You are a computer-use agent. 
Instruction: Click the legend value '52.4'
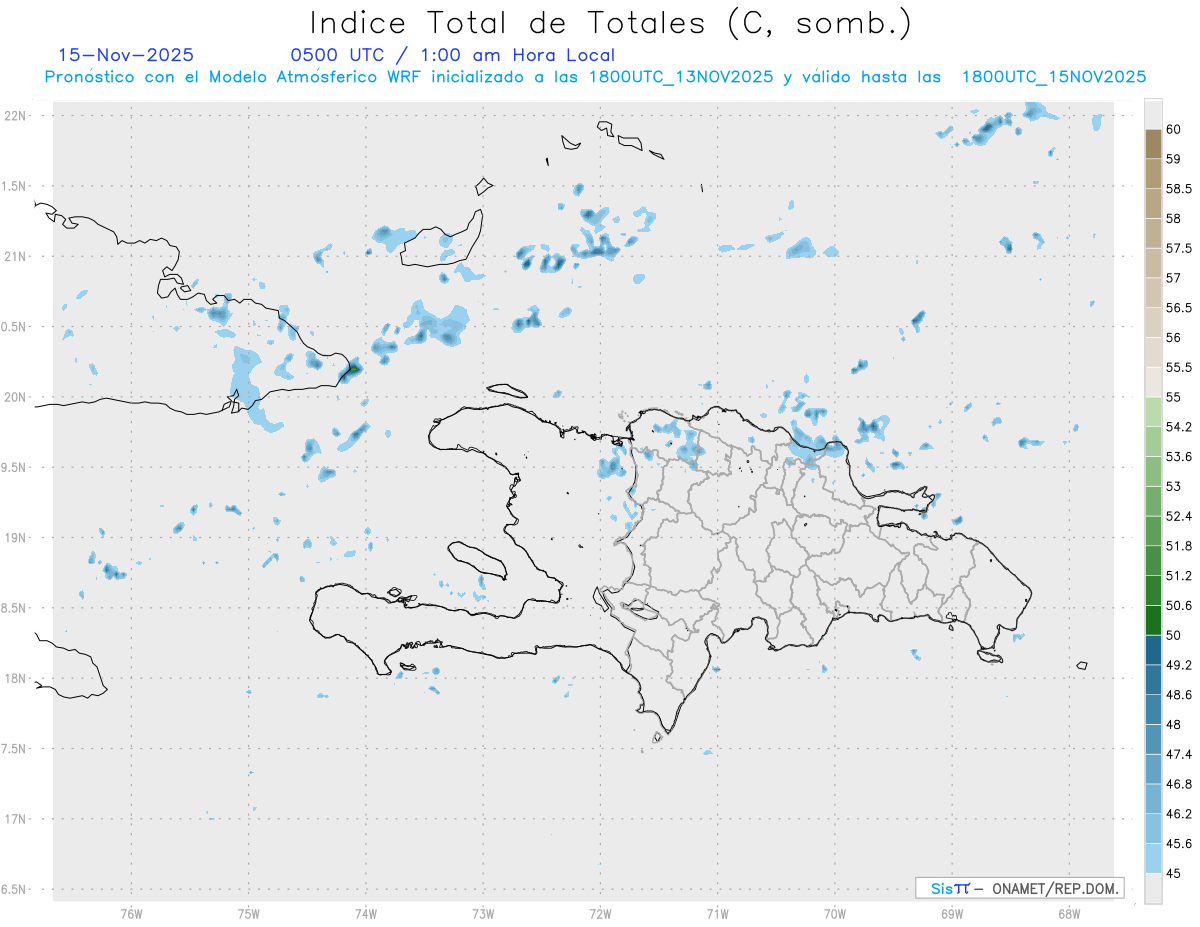1179,516
